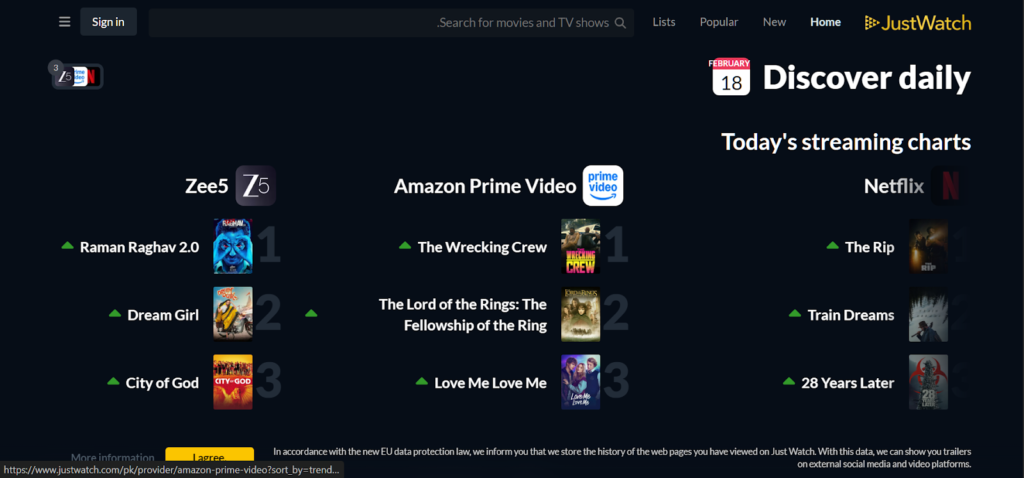Accept cookies with the I agree button
1024x478 pixels.
point(209,457)
